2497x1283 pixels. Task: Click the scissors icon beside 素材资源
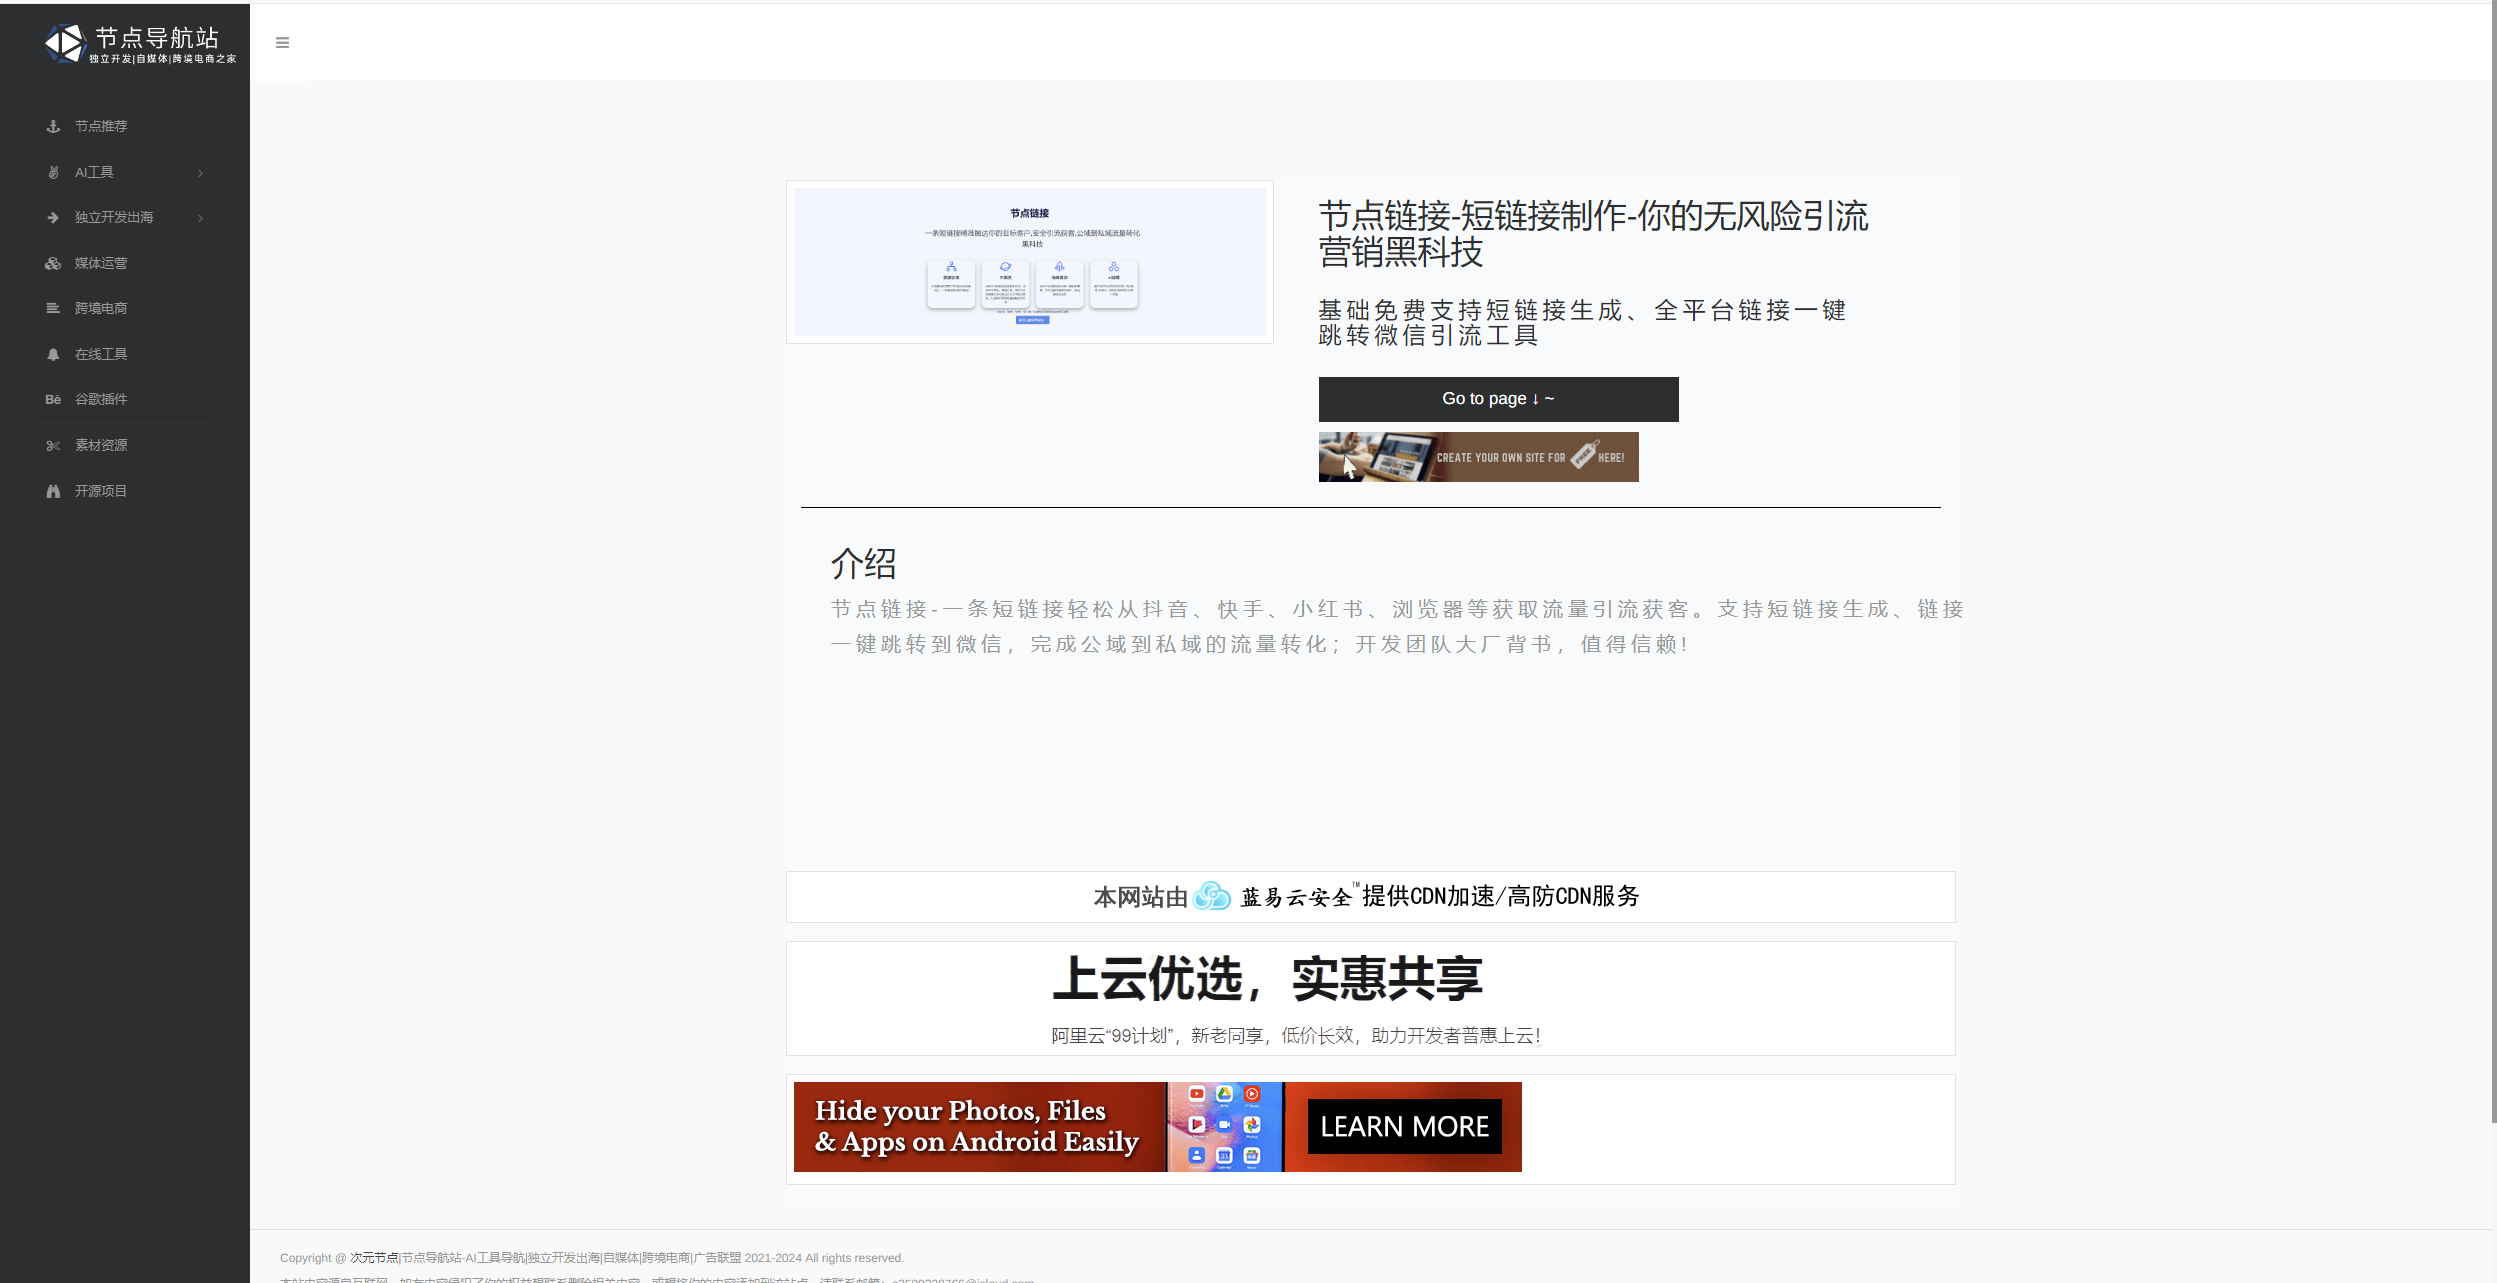(53, 445)
